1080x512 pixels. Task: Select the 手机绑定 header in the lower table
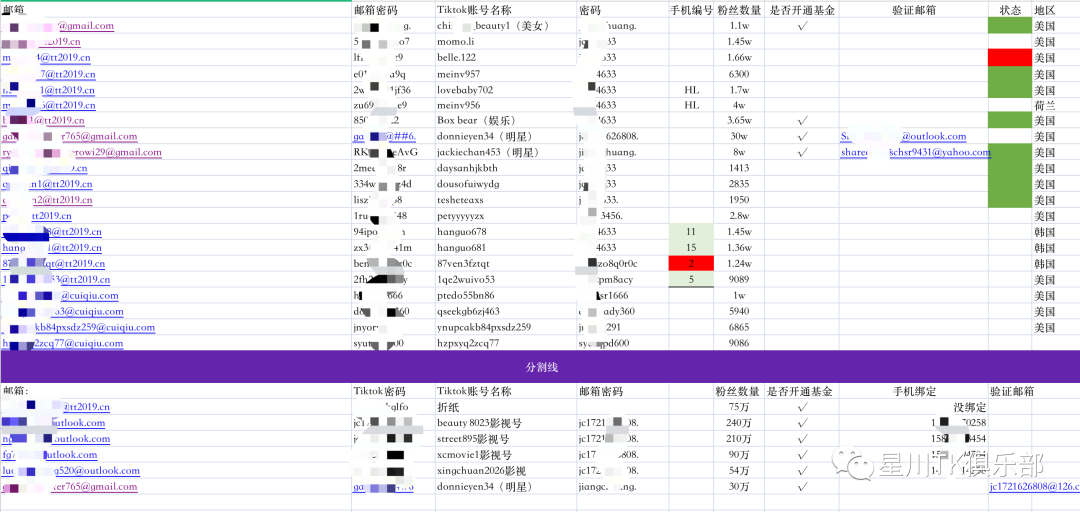(915, 391)
